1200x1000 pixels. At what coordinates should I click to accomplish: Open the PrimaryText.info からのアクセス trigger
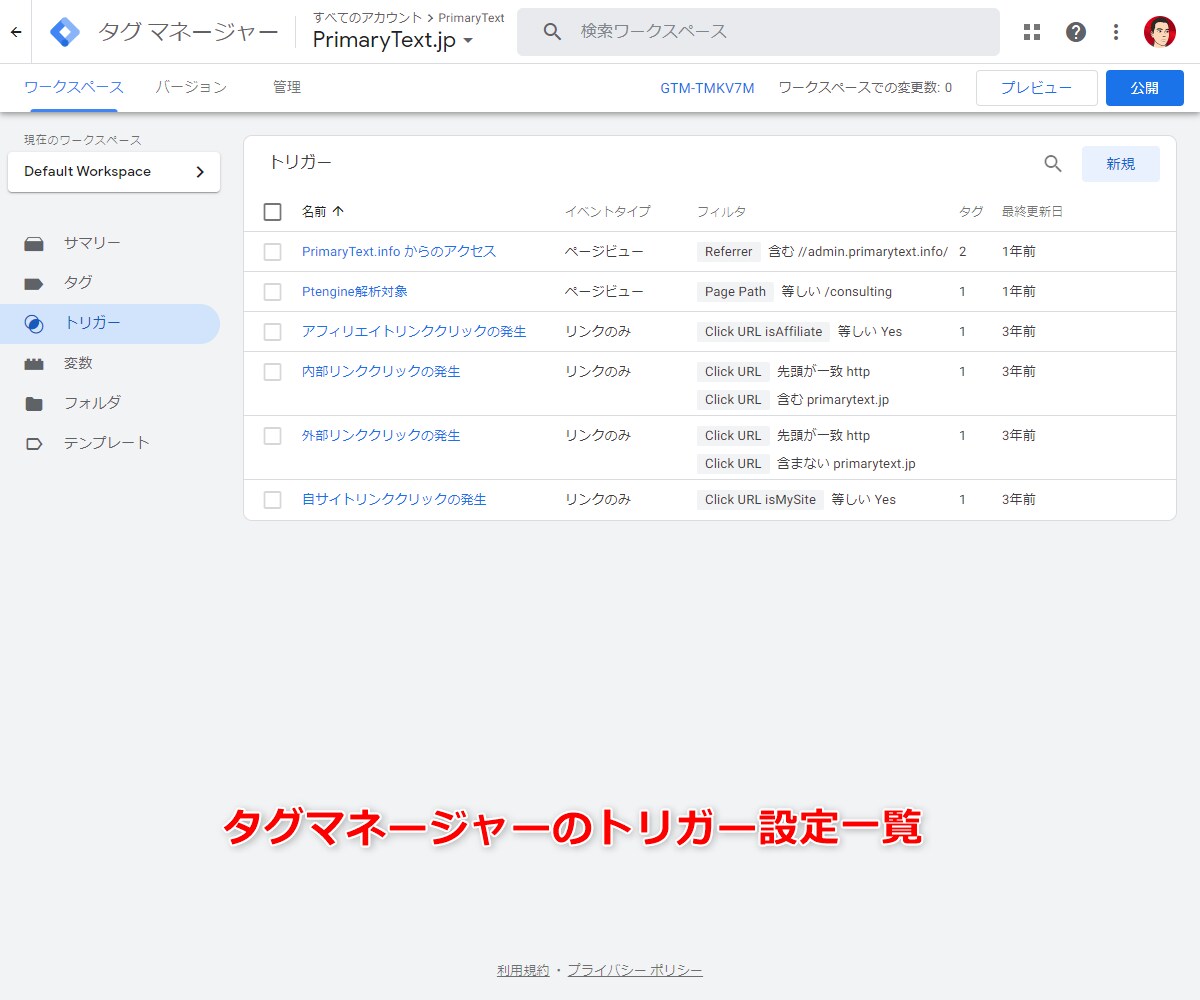pyautogui.click(x=399, y=251)
